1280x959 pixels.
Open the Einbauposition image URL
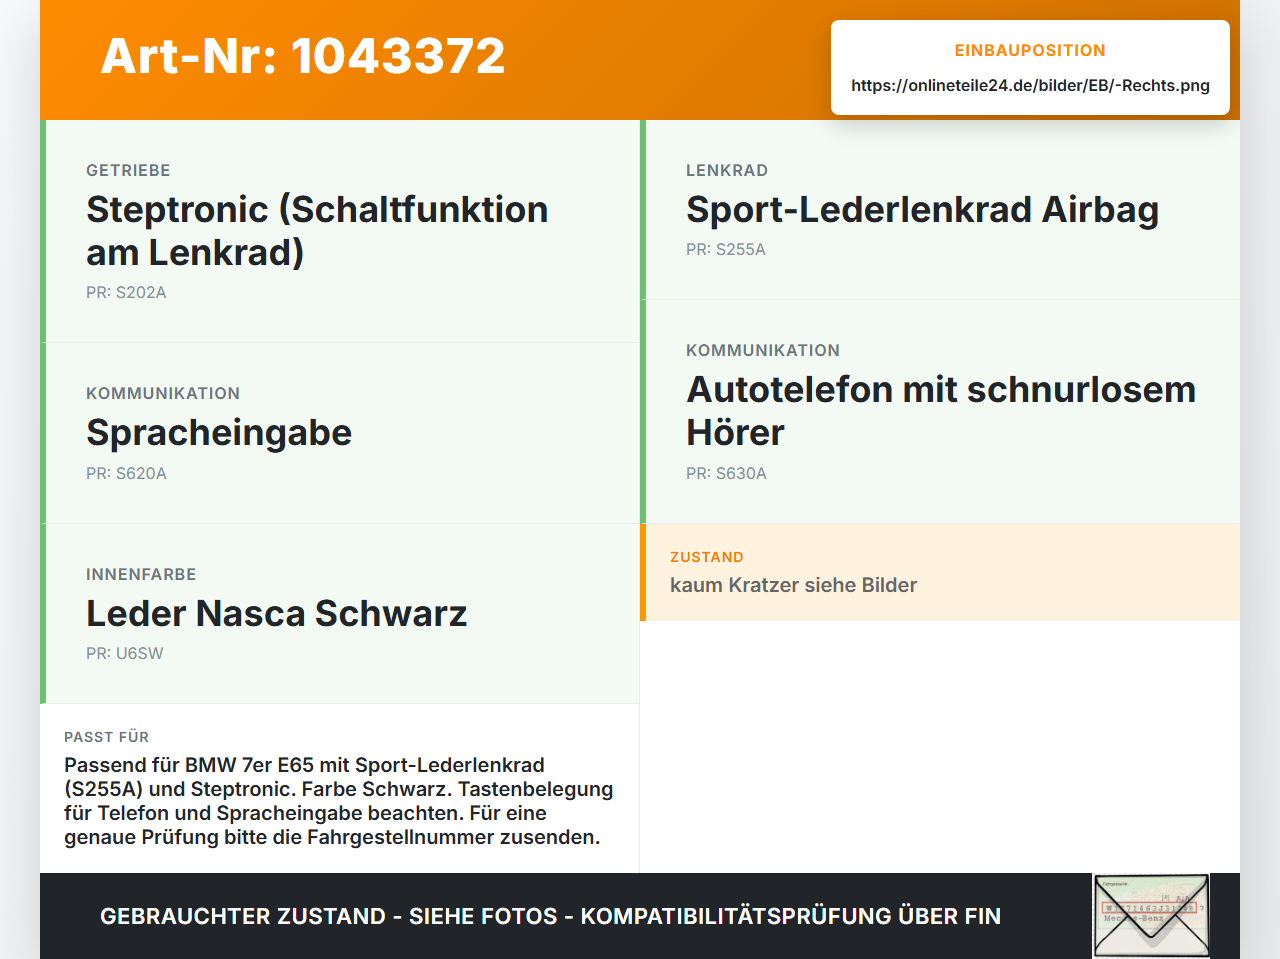click(1030, 86)
